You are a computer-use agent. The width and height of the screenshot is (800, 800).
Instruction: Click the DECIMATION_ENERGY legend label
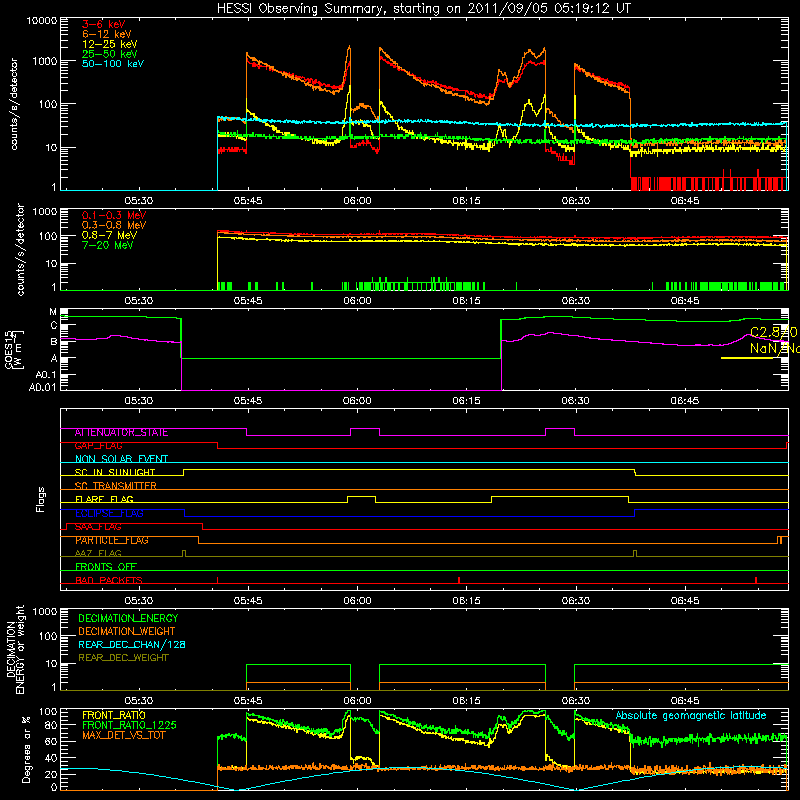128,618
